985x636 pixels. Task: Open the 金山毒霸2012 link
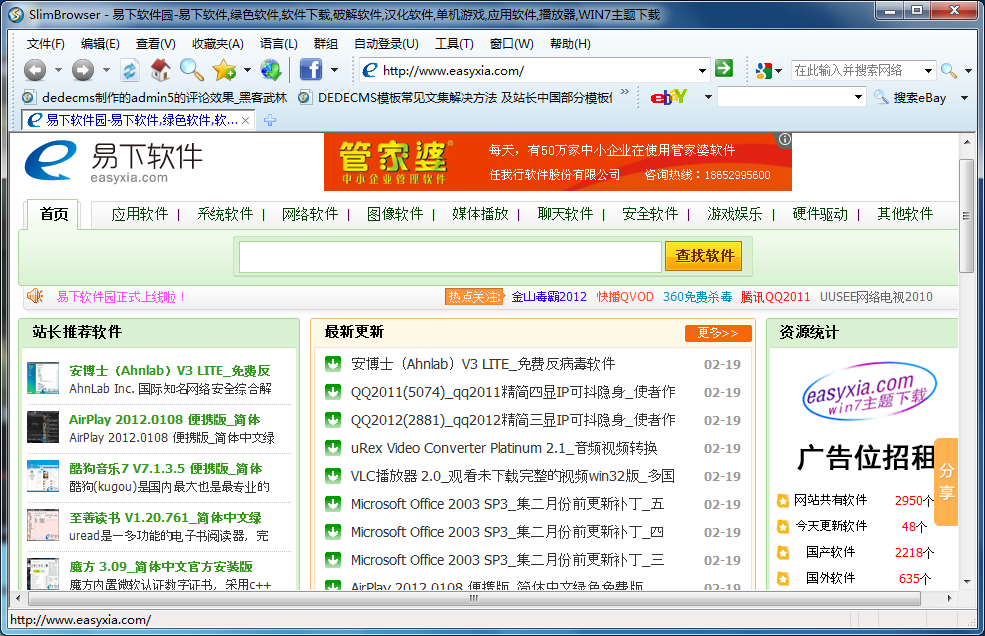pyautogui.click(x=549, y=297)
